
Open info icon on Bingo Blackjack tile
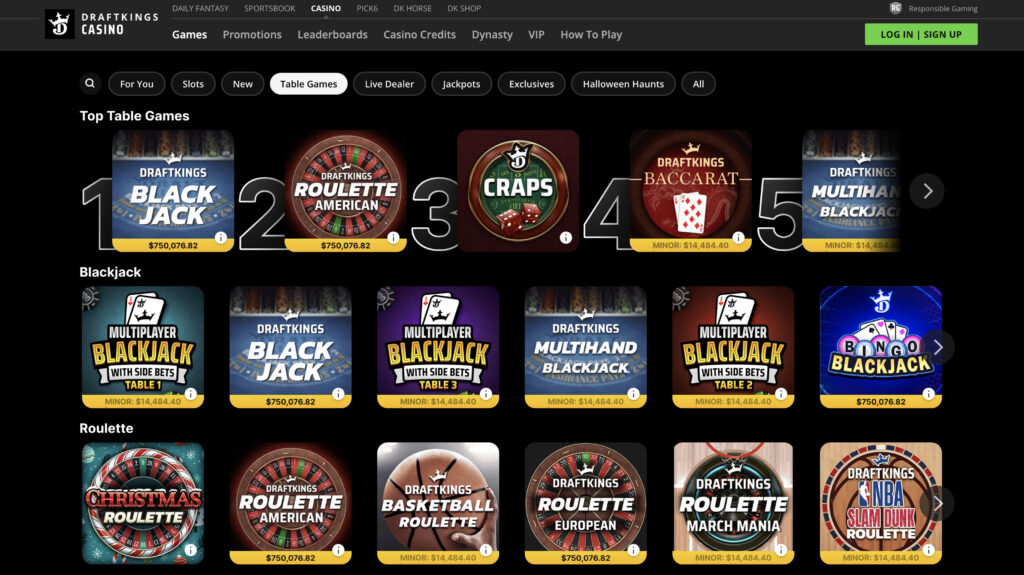tap(929, 394)
